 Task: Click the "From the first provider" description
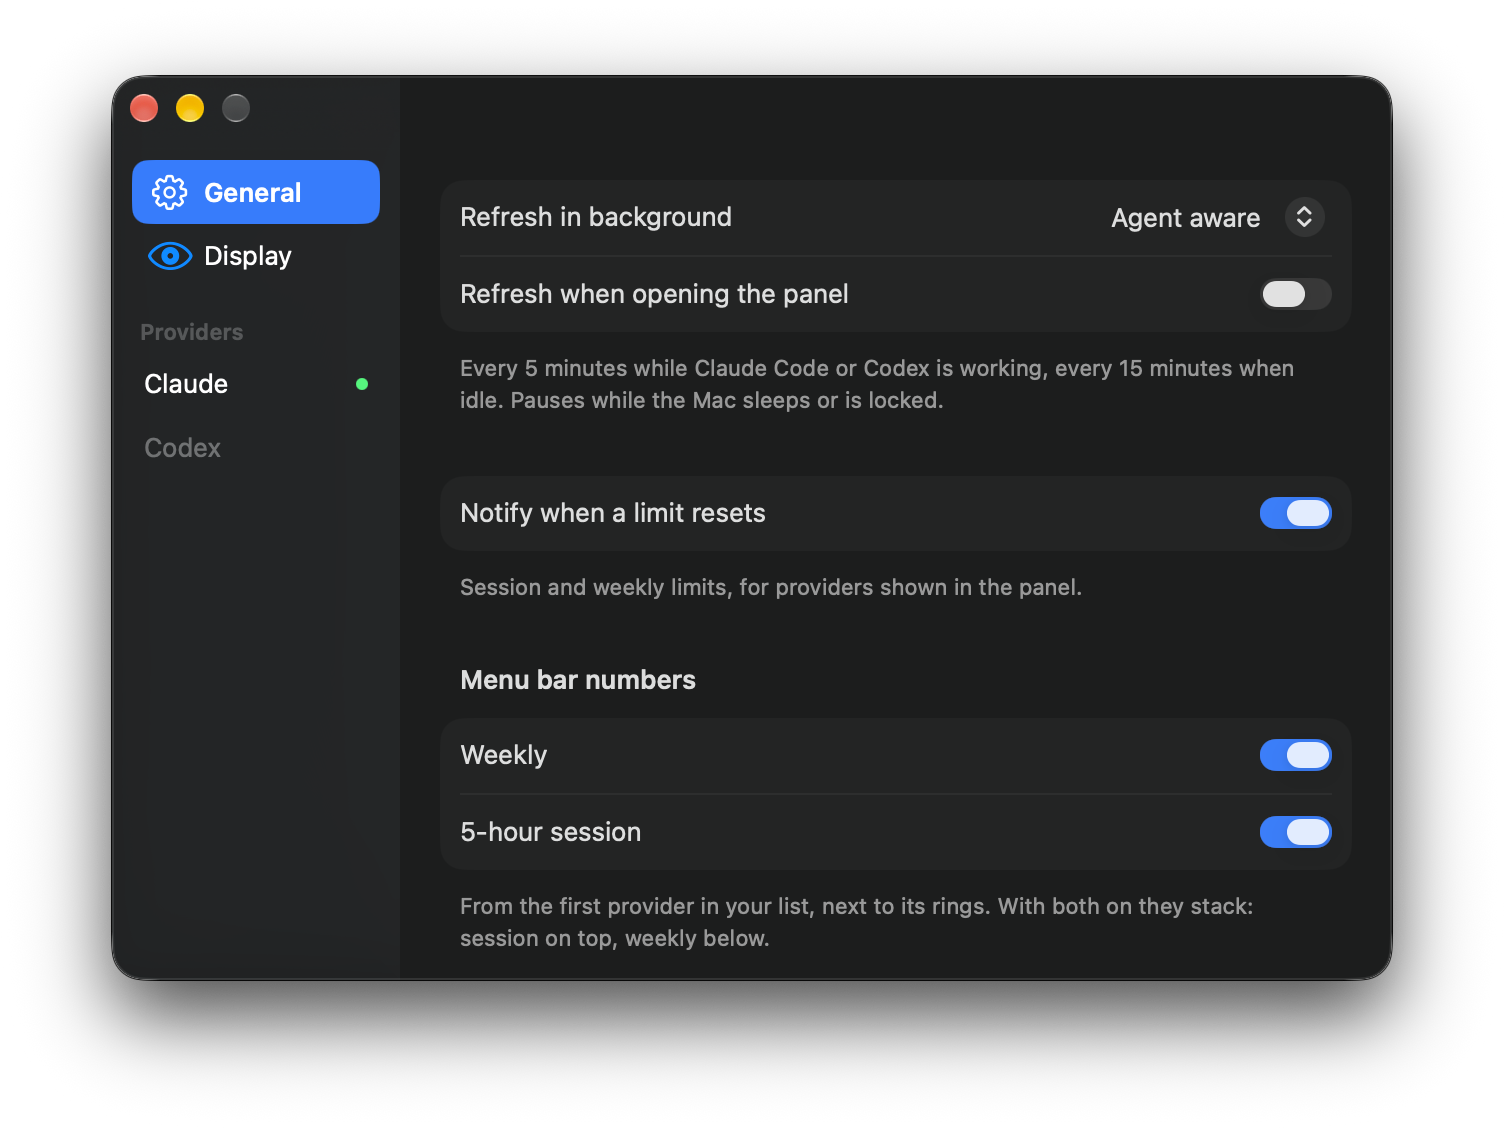[857, 922]
